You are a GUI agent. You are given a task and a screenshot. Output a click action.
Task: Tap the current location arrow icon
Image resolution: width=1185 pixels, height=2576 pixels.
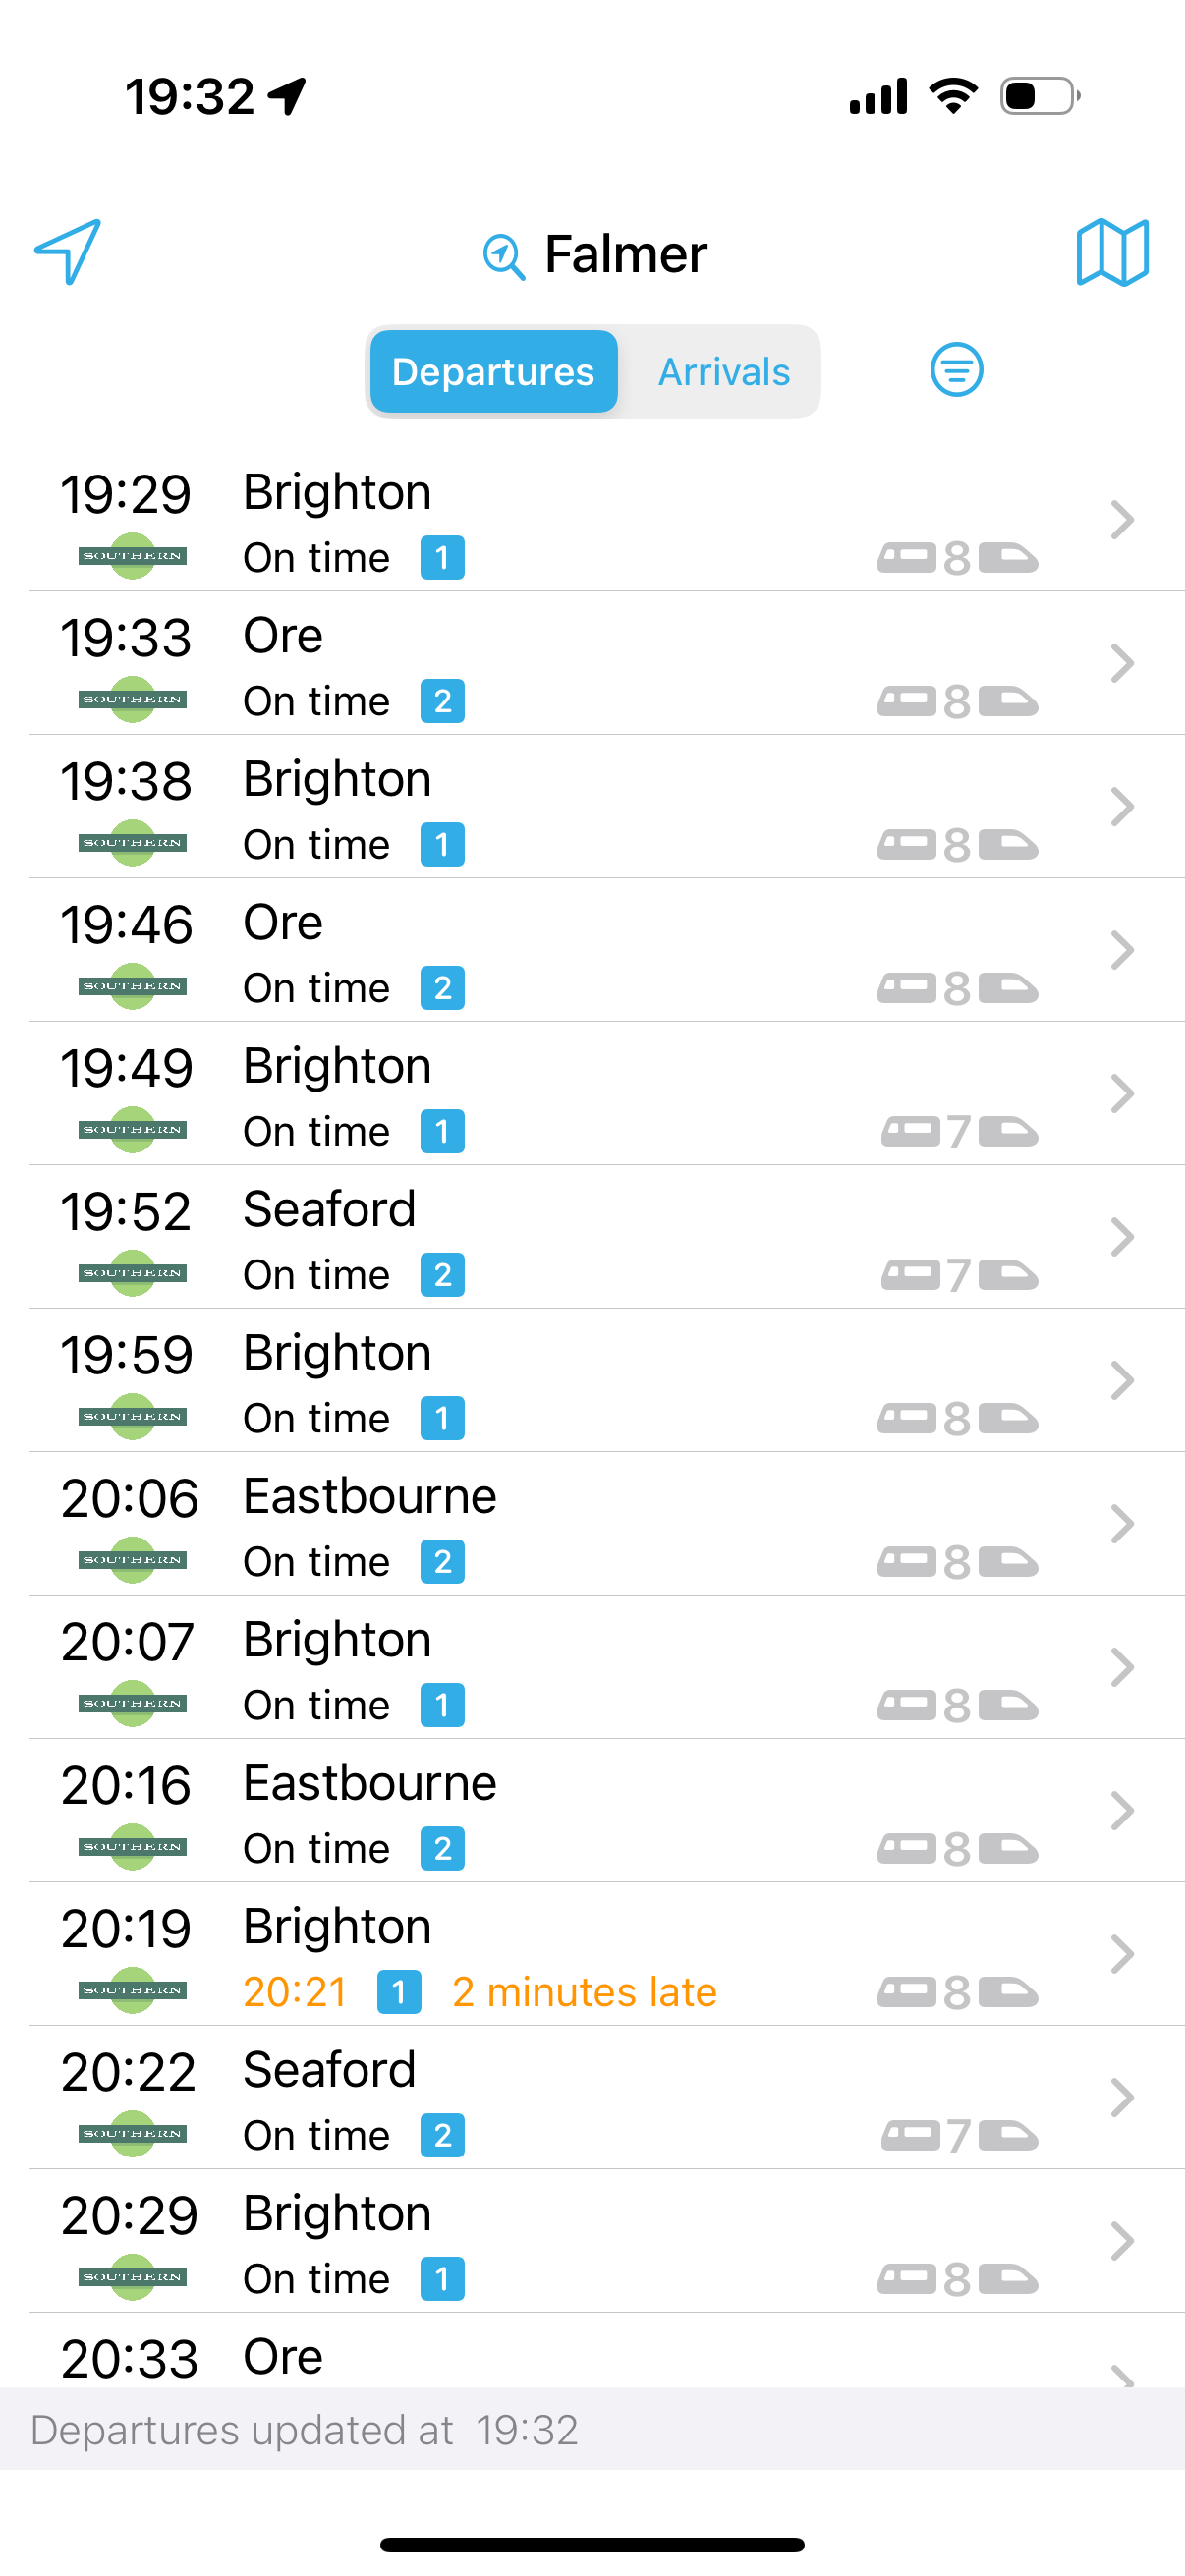coord(68,251)
